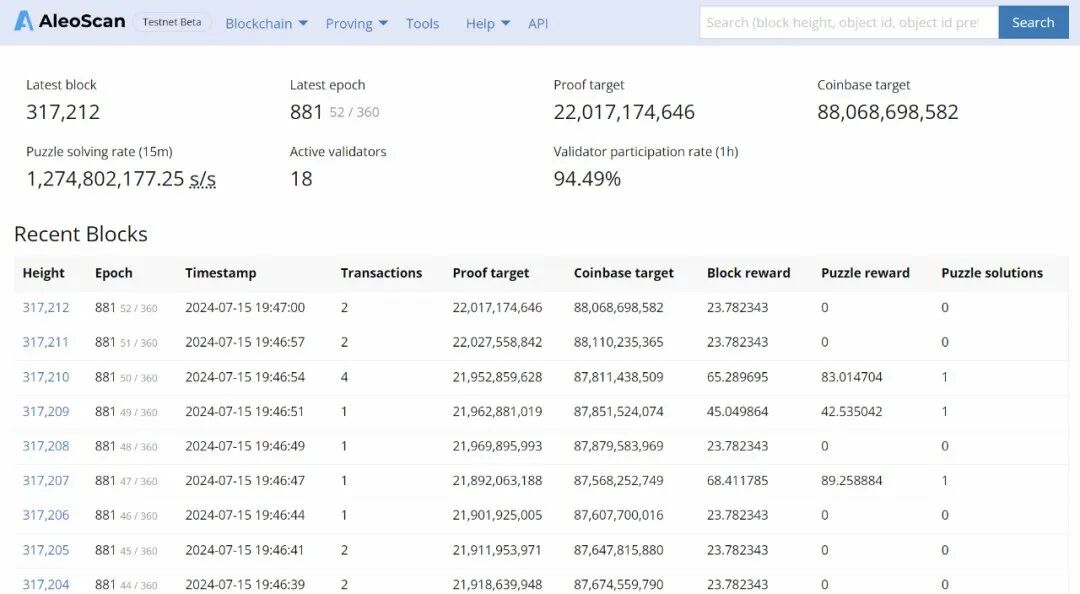
Task: Click proof target 21,892,063,188
Action: 497,480
